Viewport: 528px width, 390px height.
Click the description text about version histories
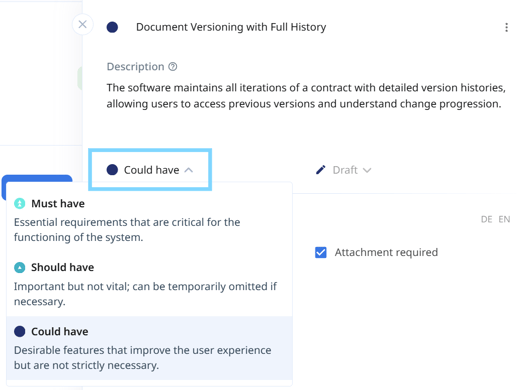(x=306, y=96)
